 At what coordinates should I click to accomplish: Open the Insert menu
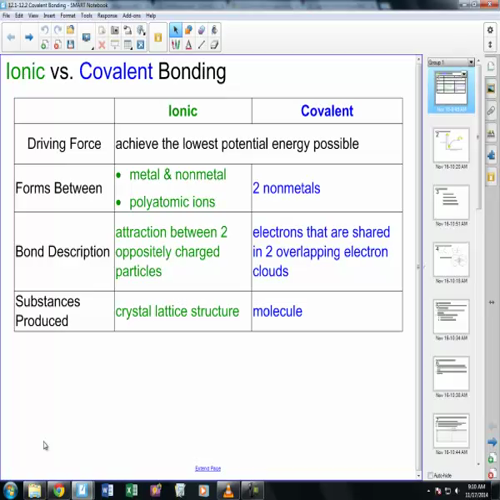pos(49,16)
